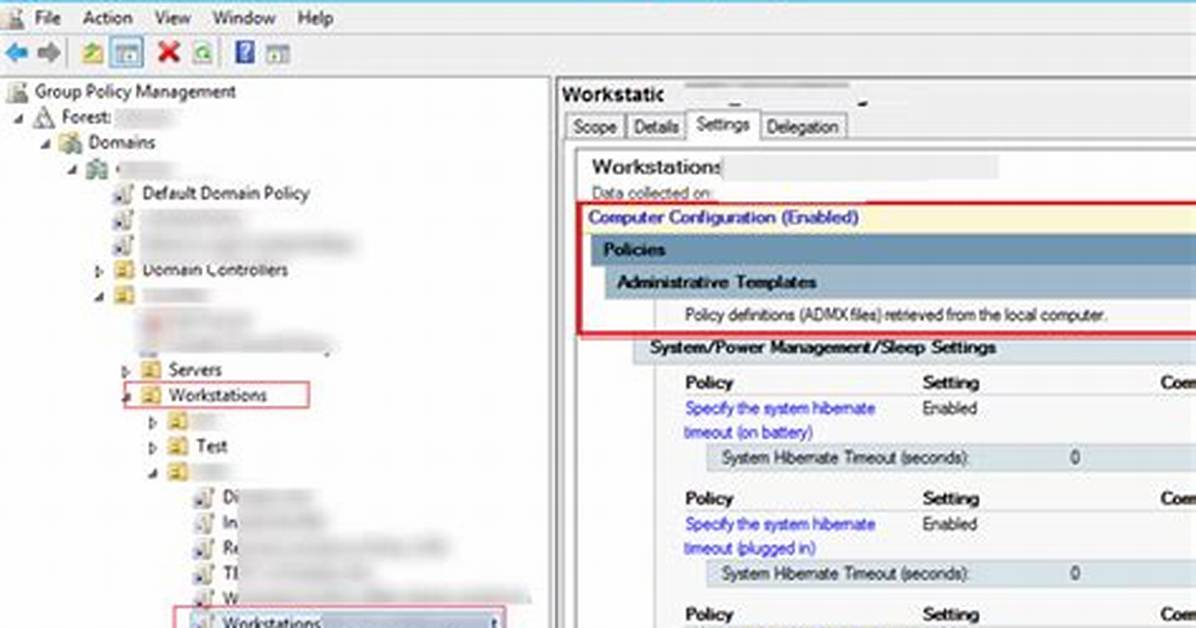The height and width of the screenshot is (628, 1196).
Task: Collapse the Domains tree node
Action: [47, 144]
